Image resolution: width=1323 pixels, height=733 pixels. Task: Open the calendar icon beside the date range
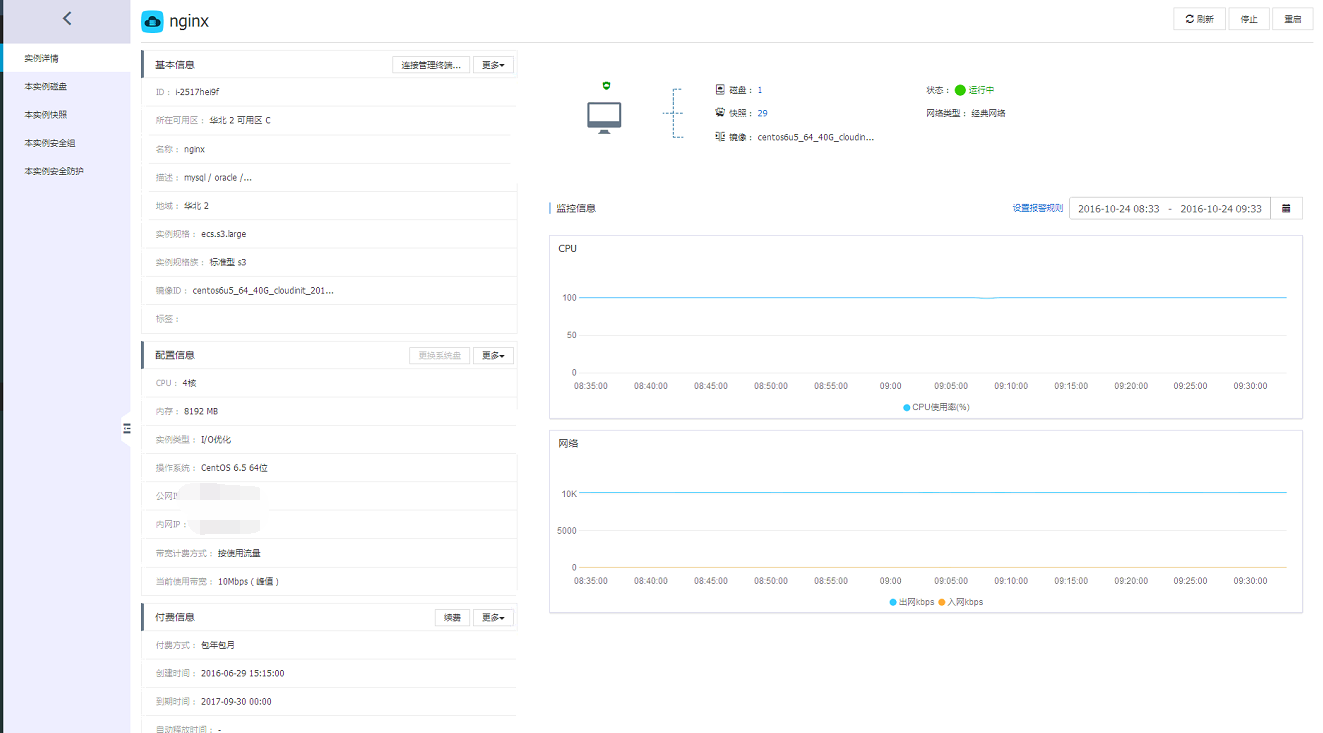[x=1286, y=208]
